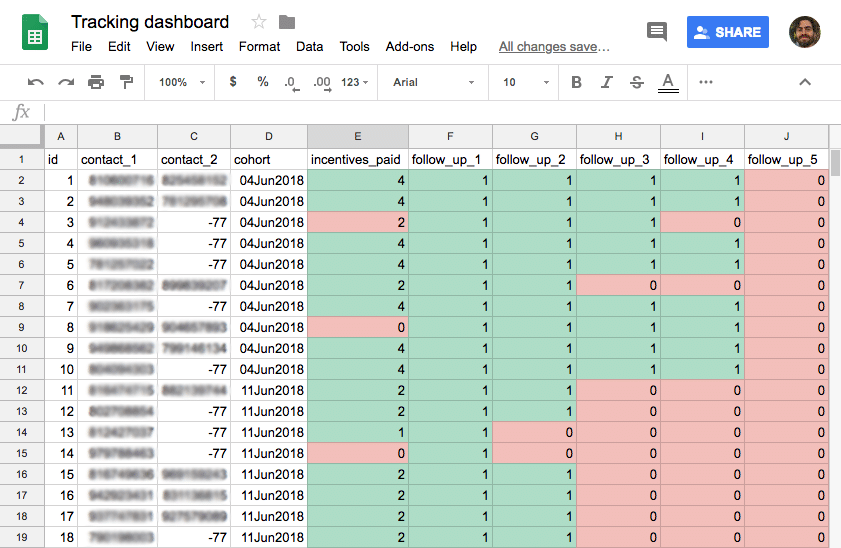Open the Edit menu

pyautogui.click(x=119, y=47)
